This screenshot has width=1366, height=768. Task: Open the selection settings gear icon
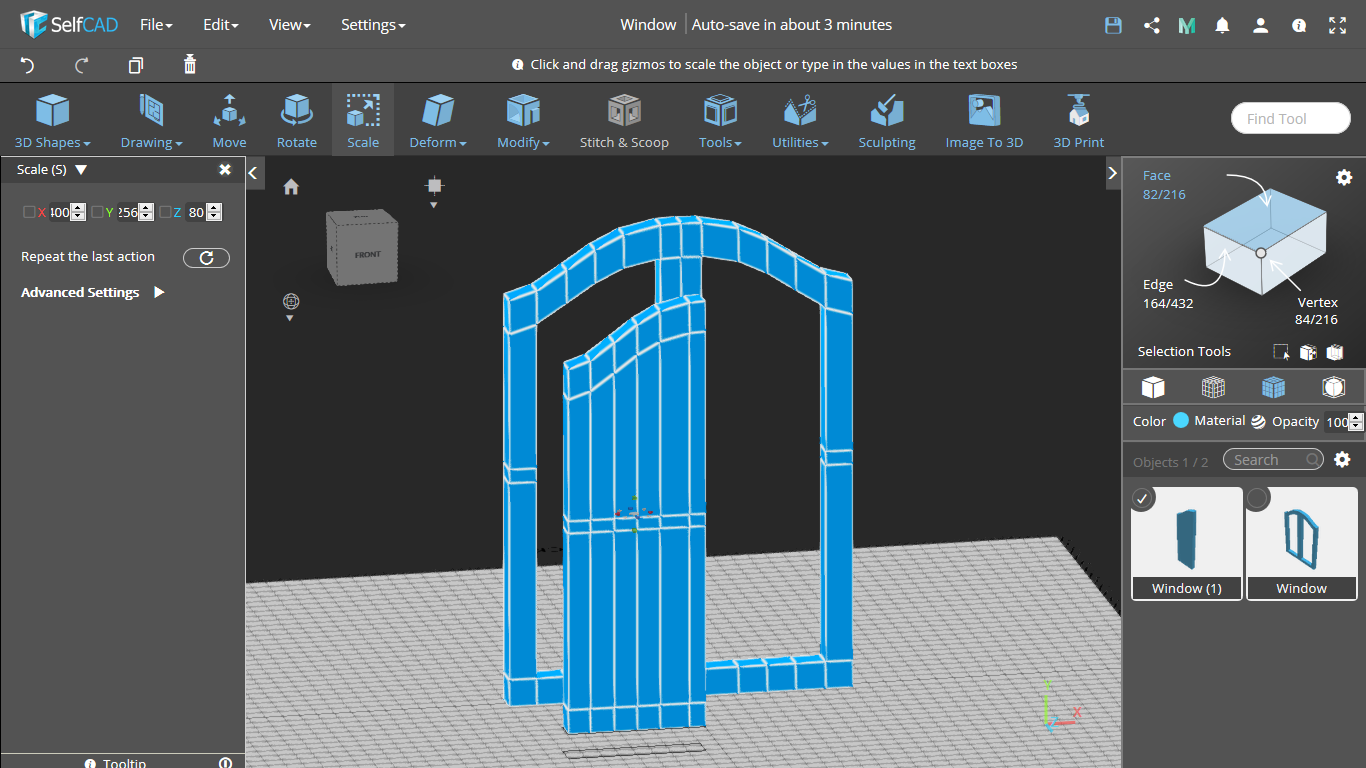(1344, 177)
